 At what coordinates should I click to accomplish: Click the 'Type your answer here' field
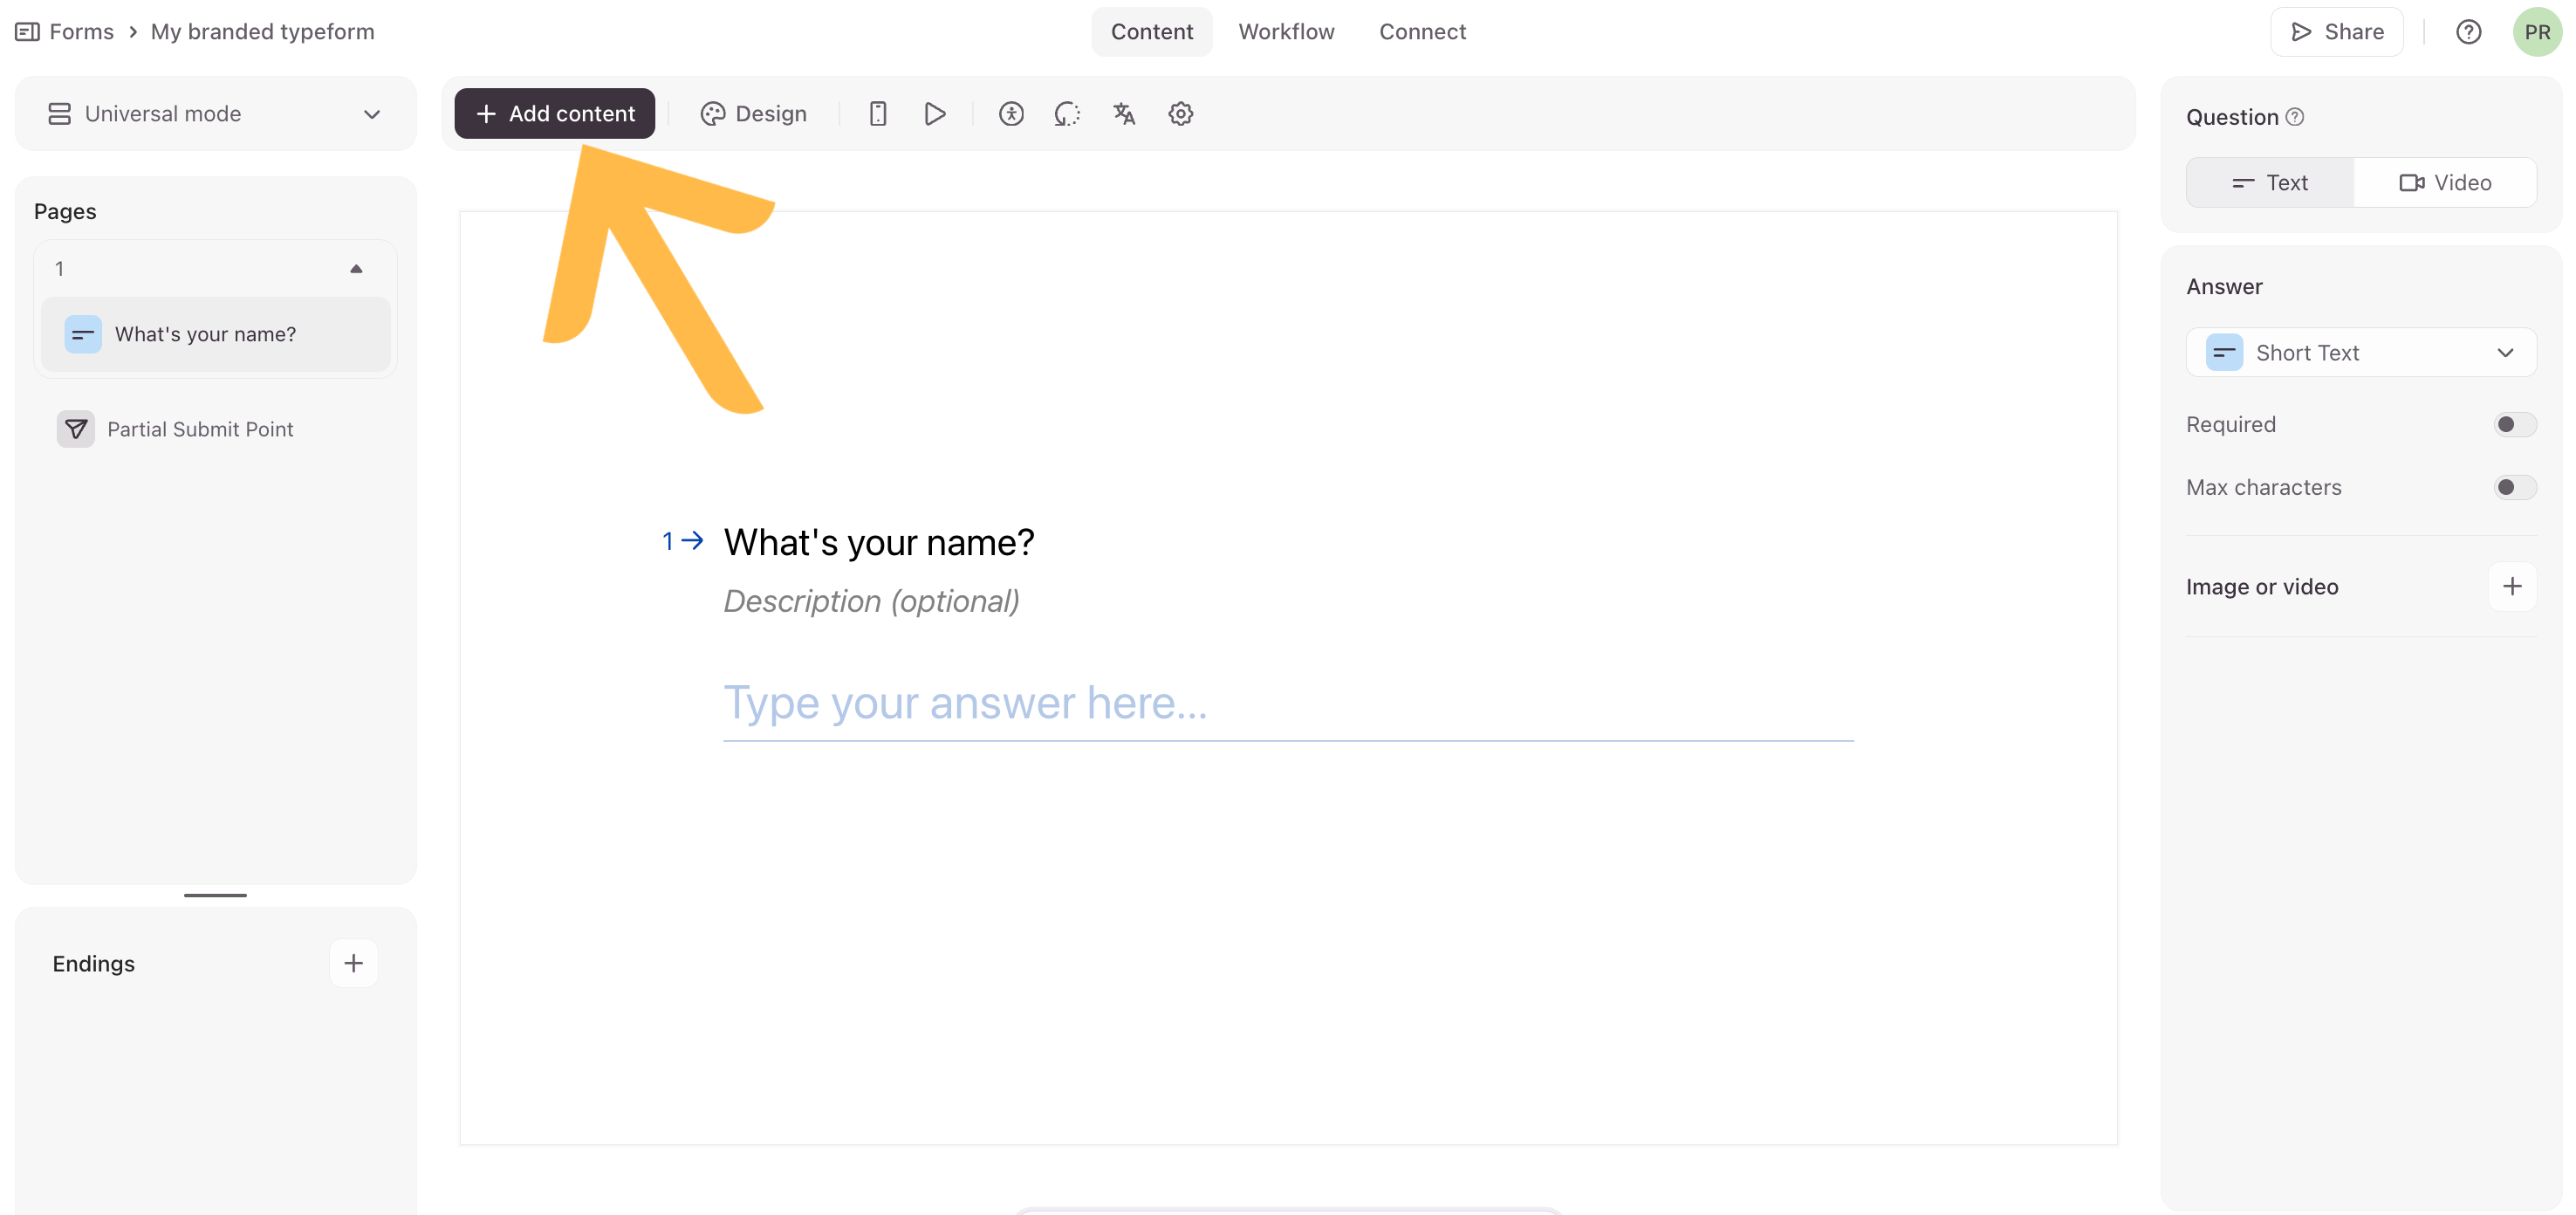pyautogui.click(x=1287, y=703)
